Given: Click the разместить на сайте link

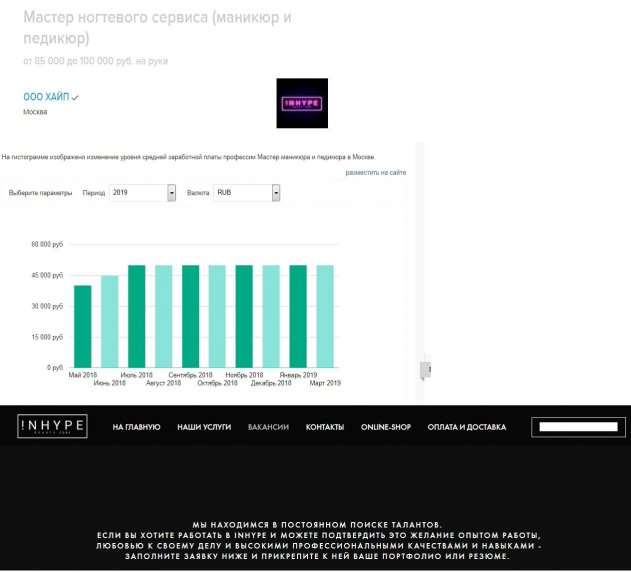Looking at the screenshot, I should (376, 173).
